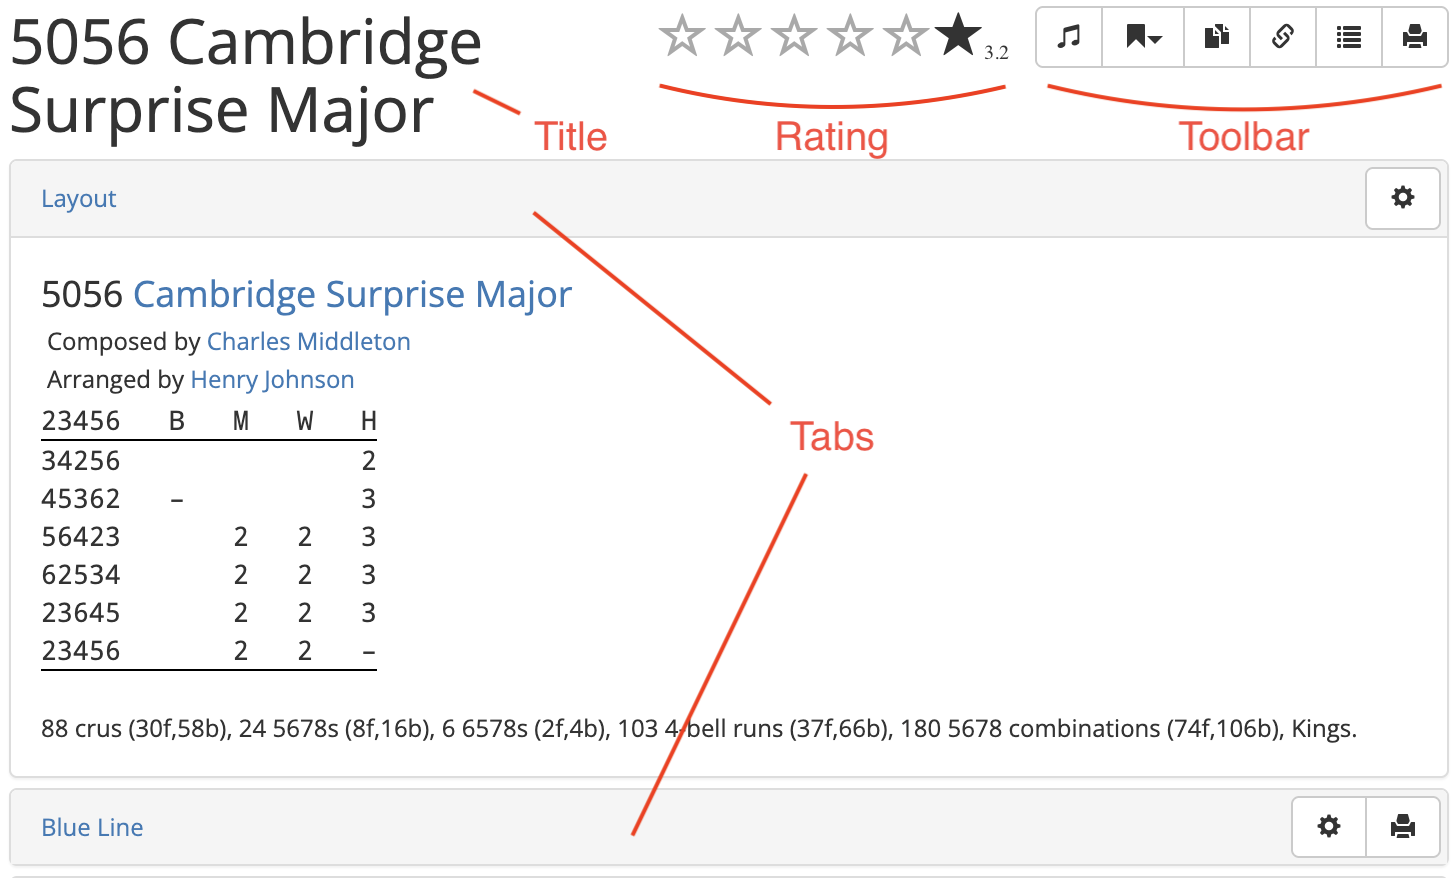
Task: Click the copy documents icon
Action: coord(1216,38)
